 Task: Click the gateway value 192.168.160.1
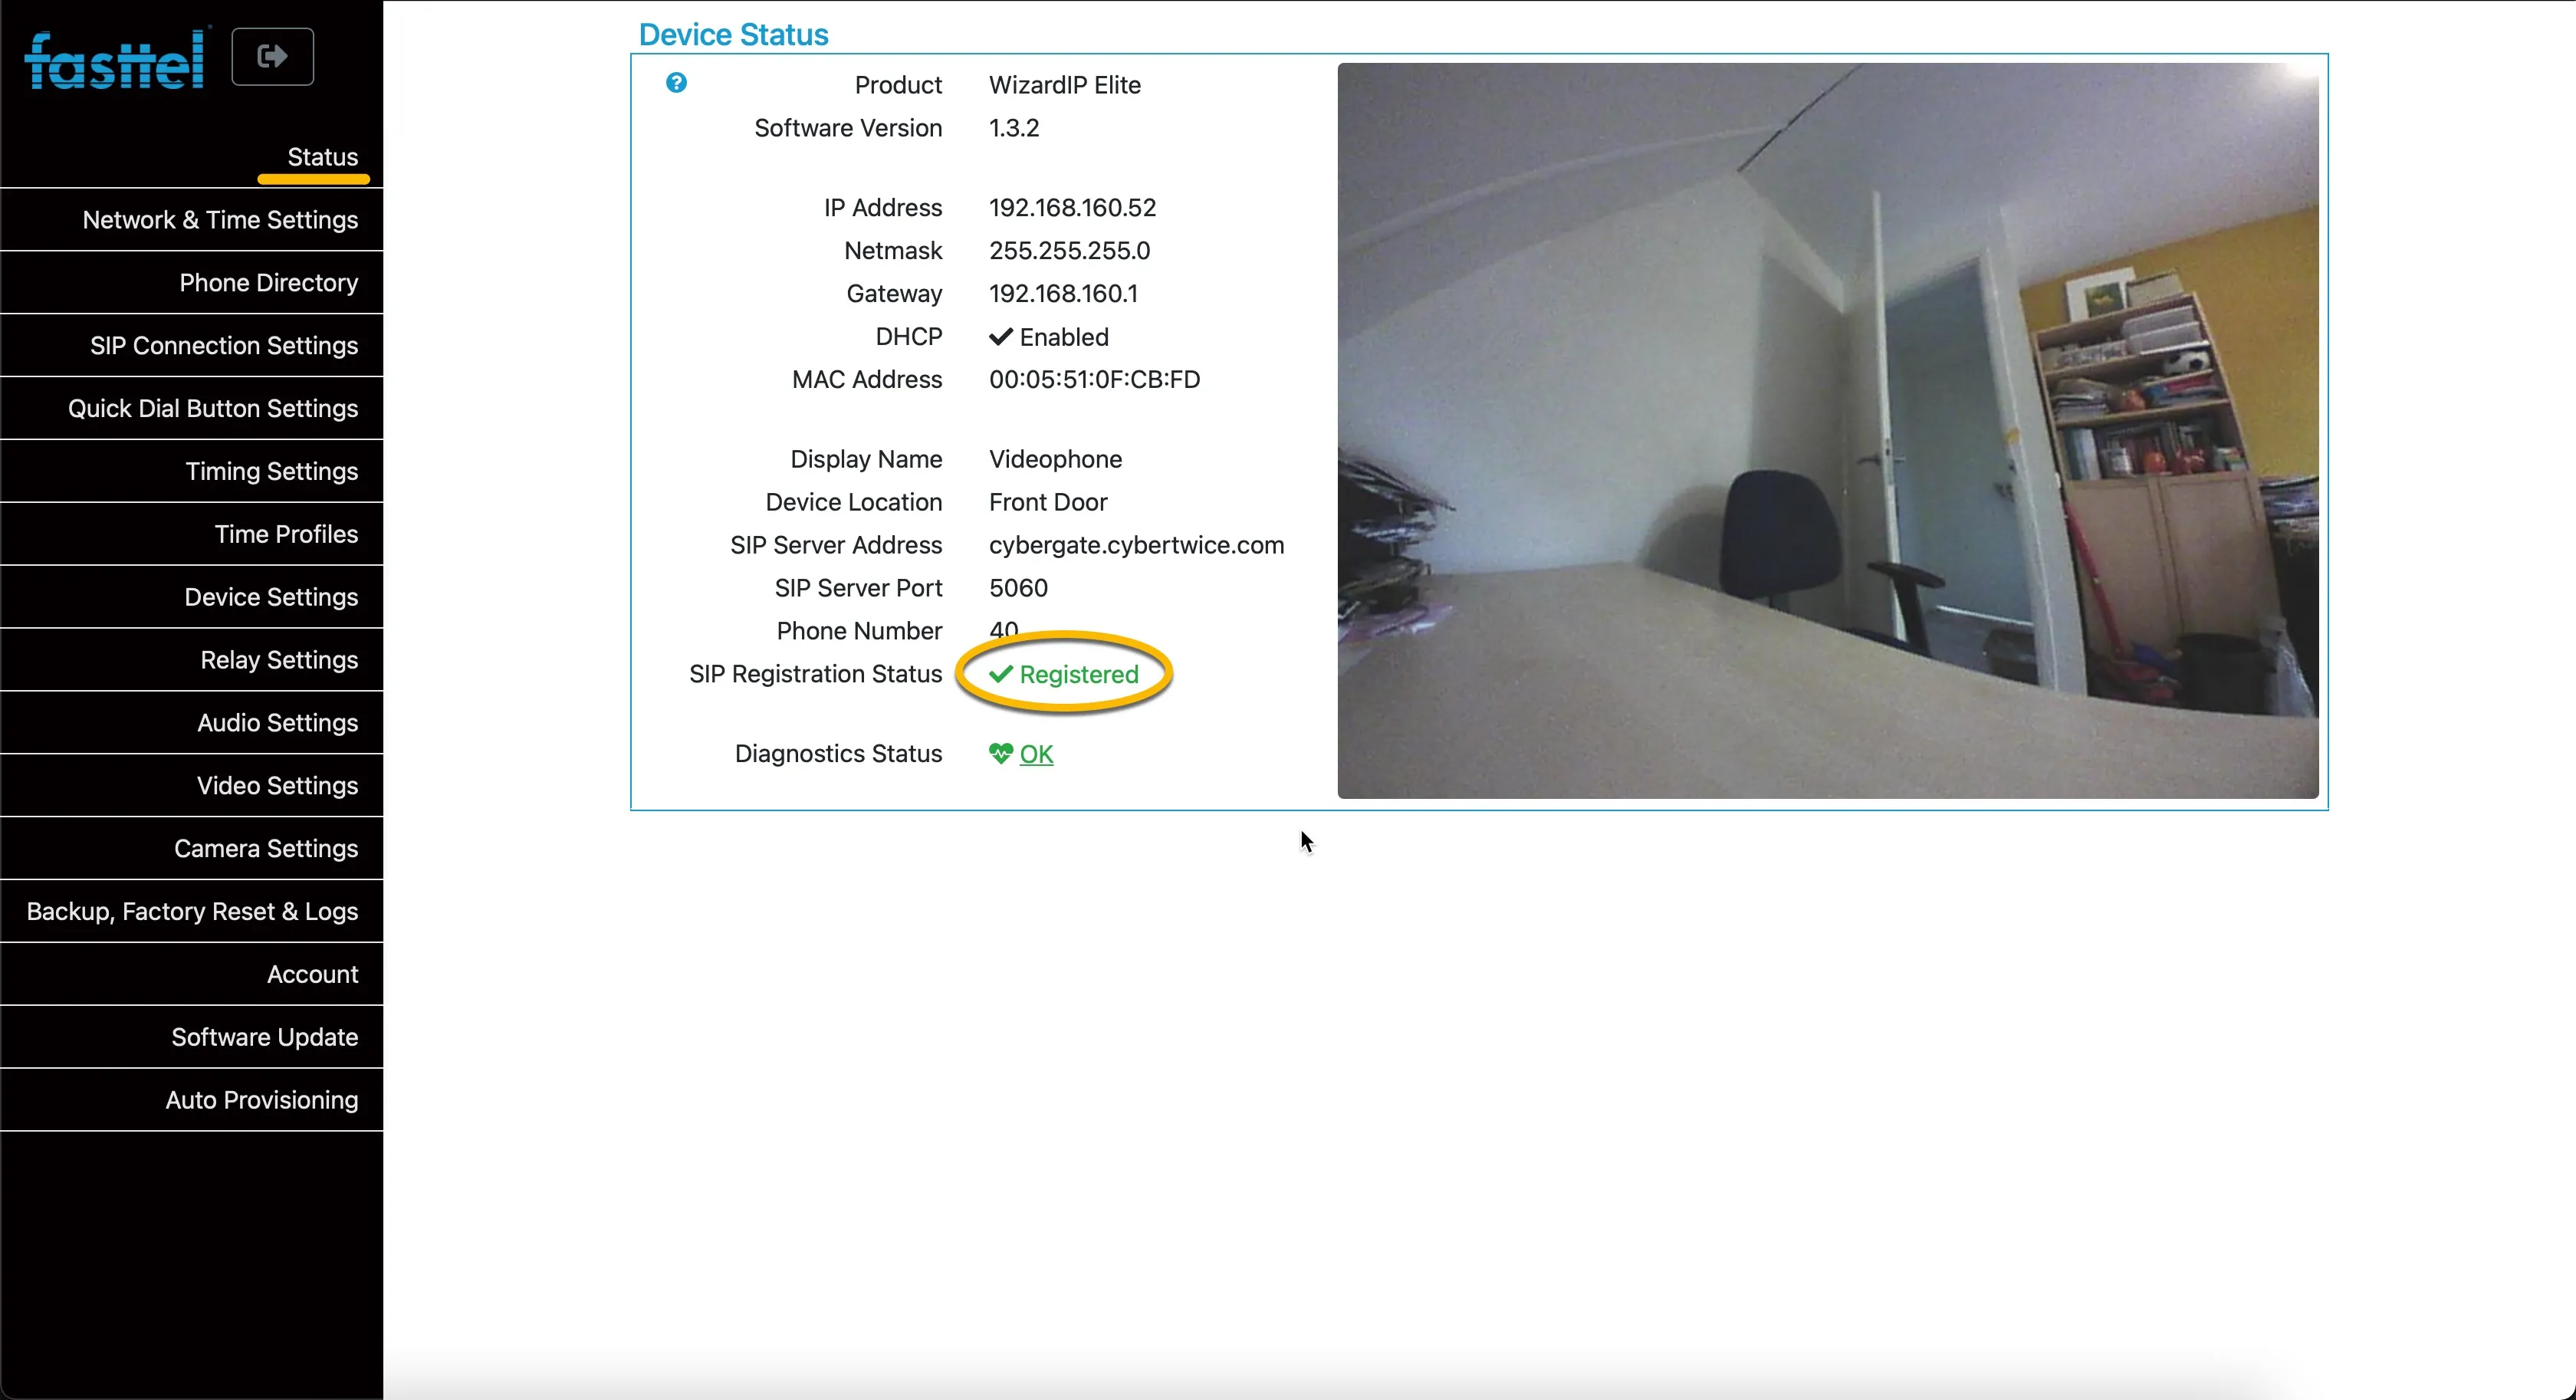(x=1063, y=294)
